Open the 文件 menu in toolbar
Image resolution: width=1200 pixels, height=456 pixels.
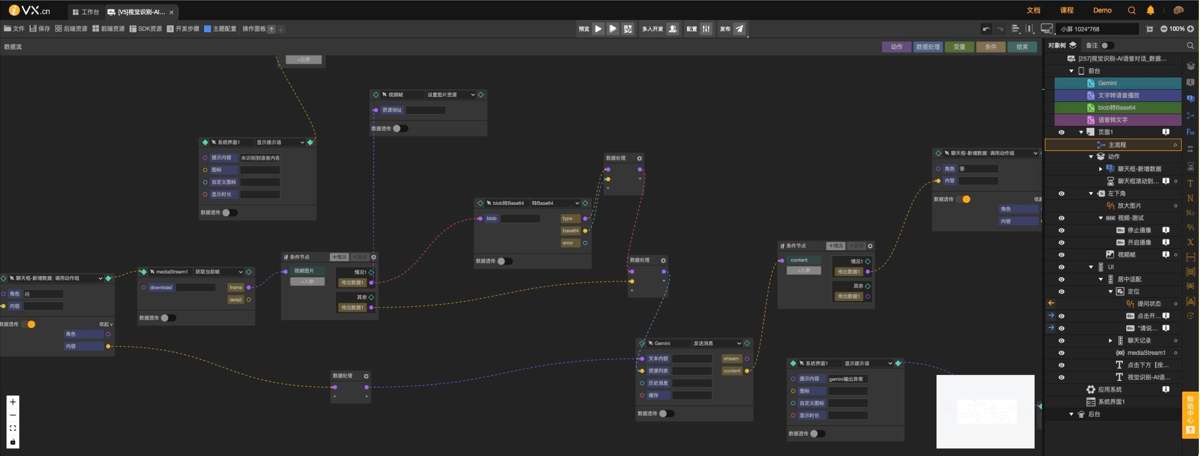(x=15, y=29)
